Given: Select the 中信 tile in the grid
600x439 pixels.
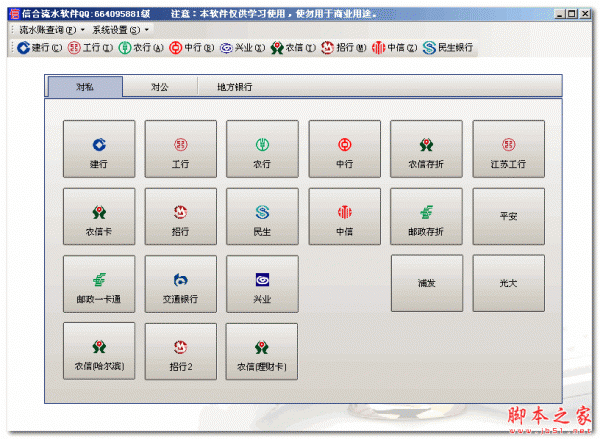Looking at the screenshot, I should click(x=344, y=216).
